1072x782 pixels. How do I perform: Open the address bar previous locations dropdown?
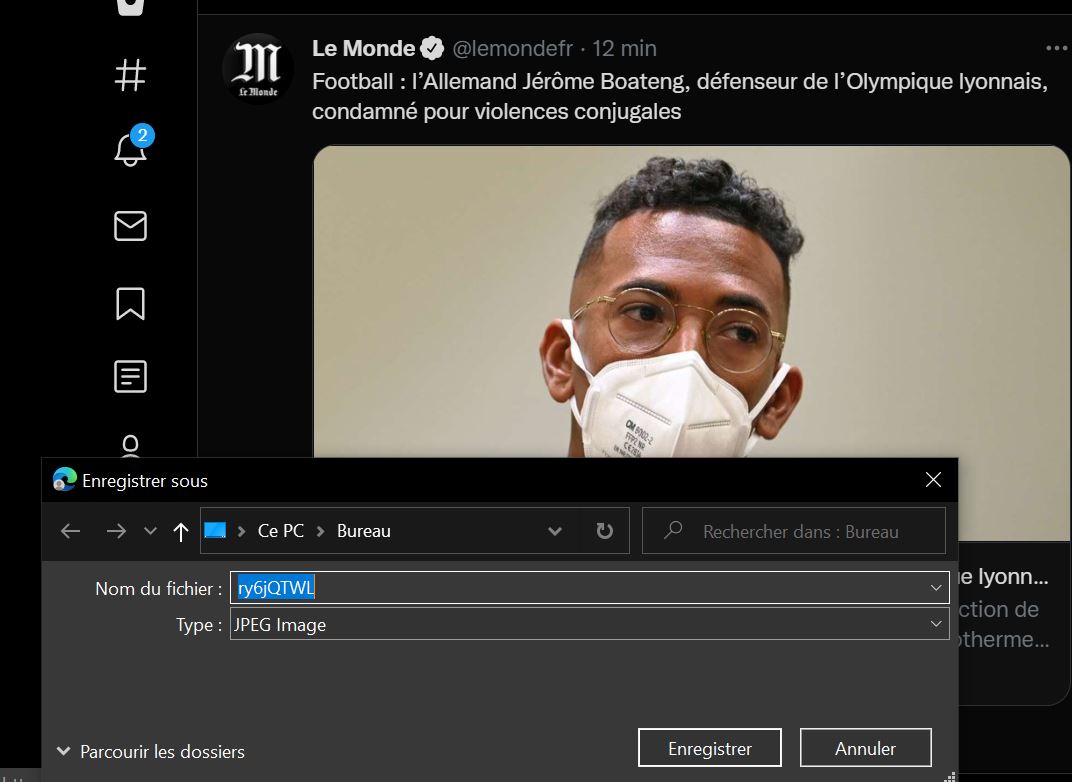(555, 532)
